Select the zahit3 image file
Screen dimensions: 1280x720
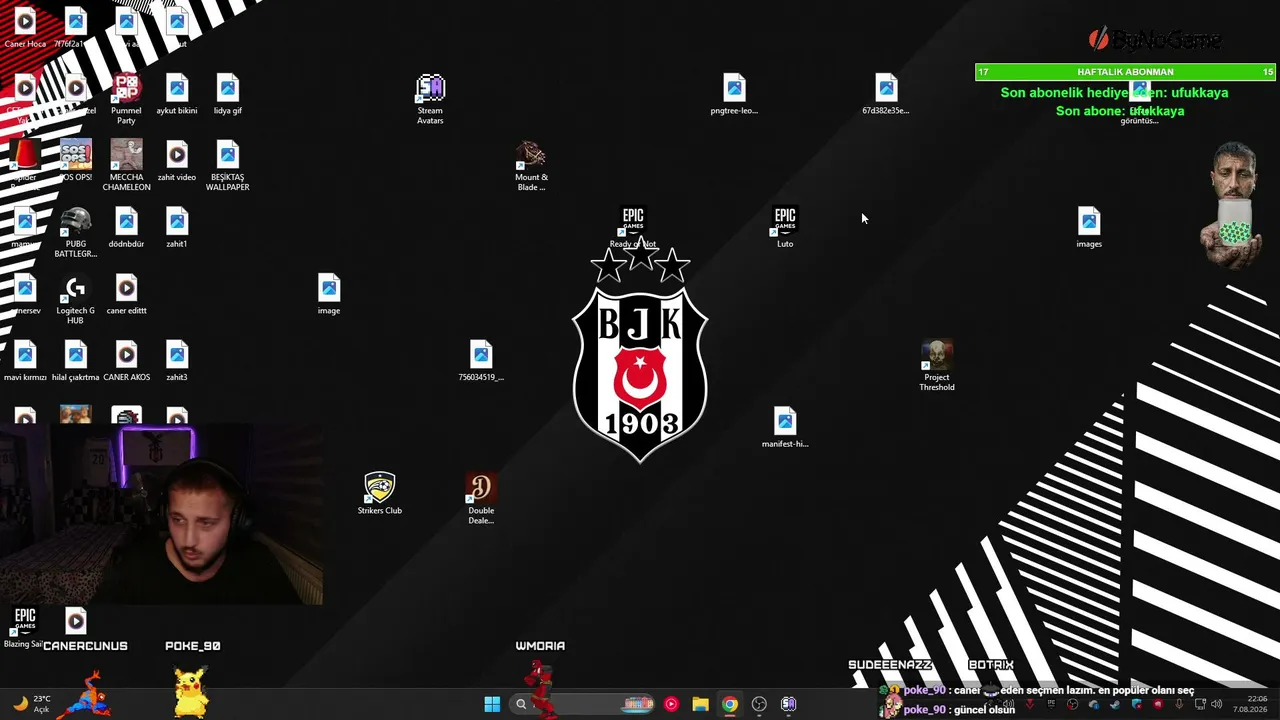point(177,362)
